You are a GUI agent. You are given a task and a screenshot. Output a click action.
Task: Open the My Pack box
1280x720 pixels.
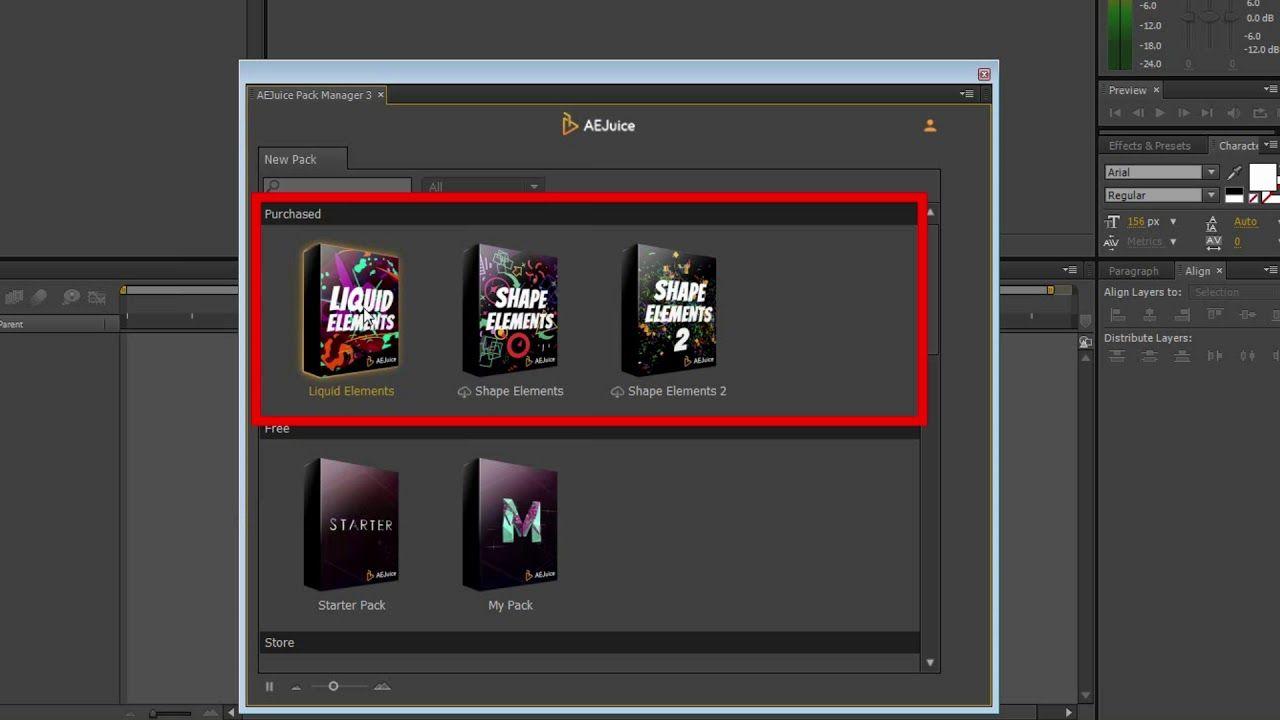pos(510,525)
